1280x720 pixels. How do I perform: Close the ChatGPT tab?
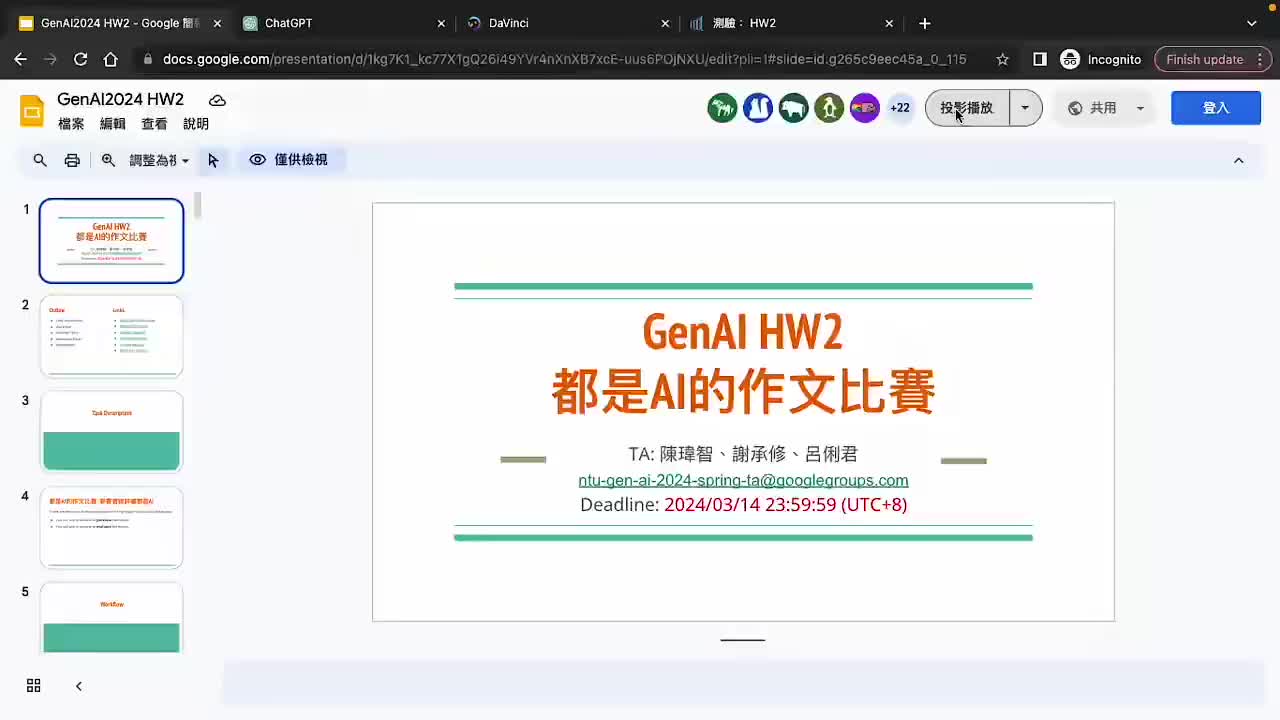[441, 23]
